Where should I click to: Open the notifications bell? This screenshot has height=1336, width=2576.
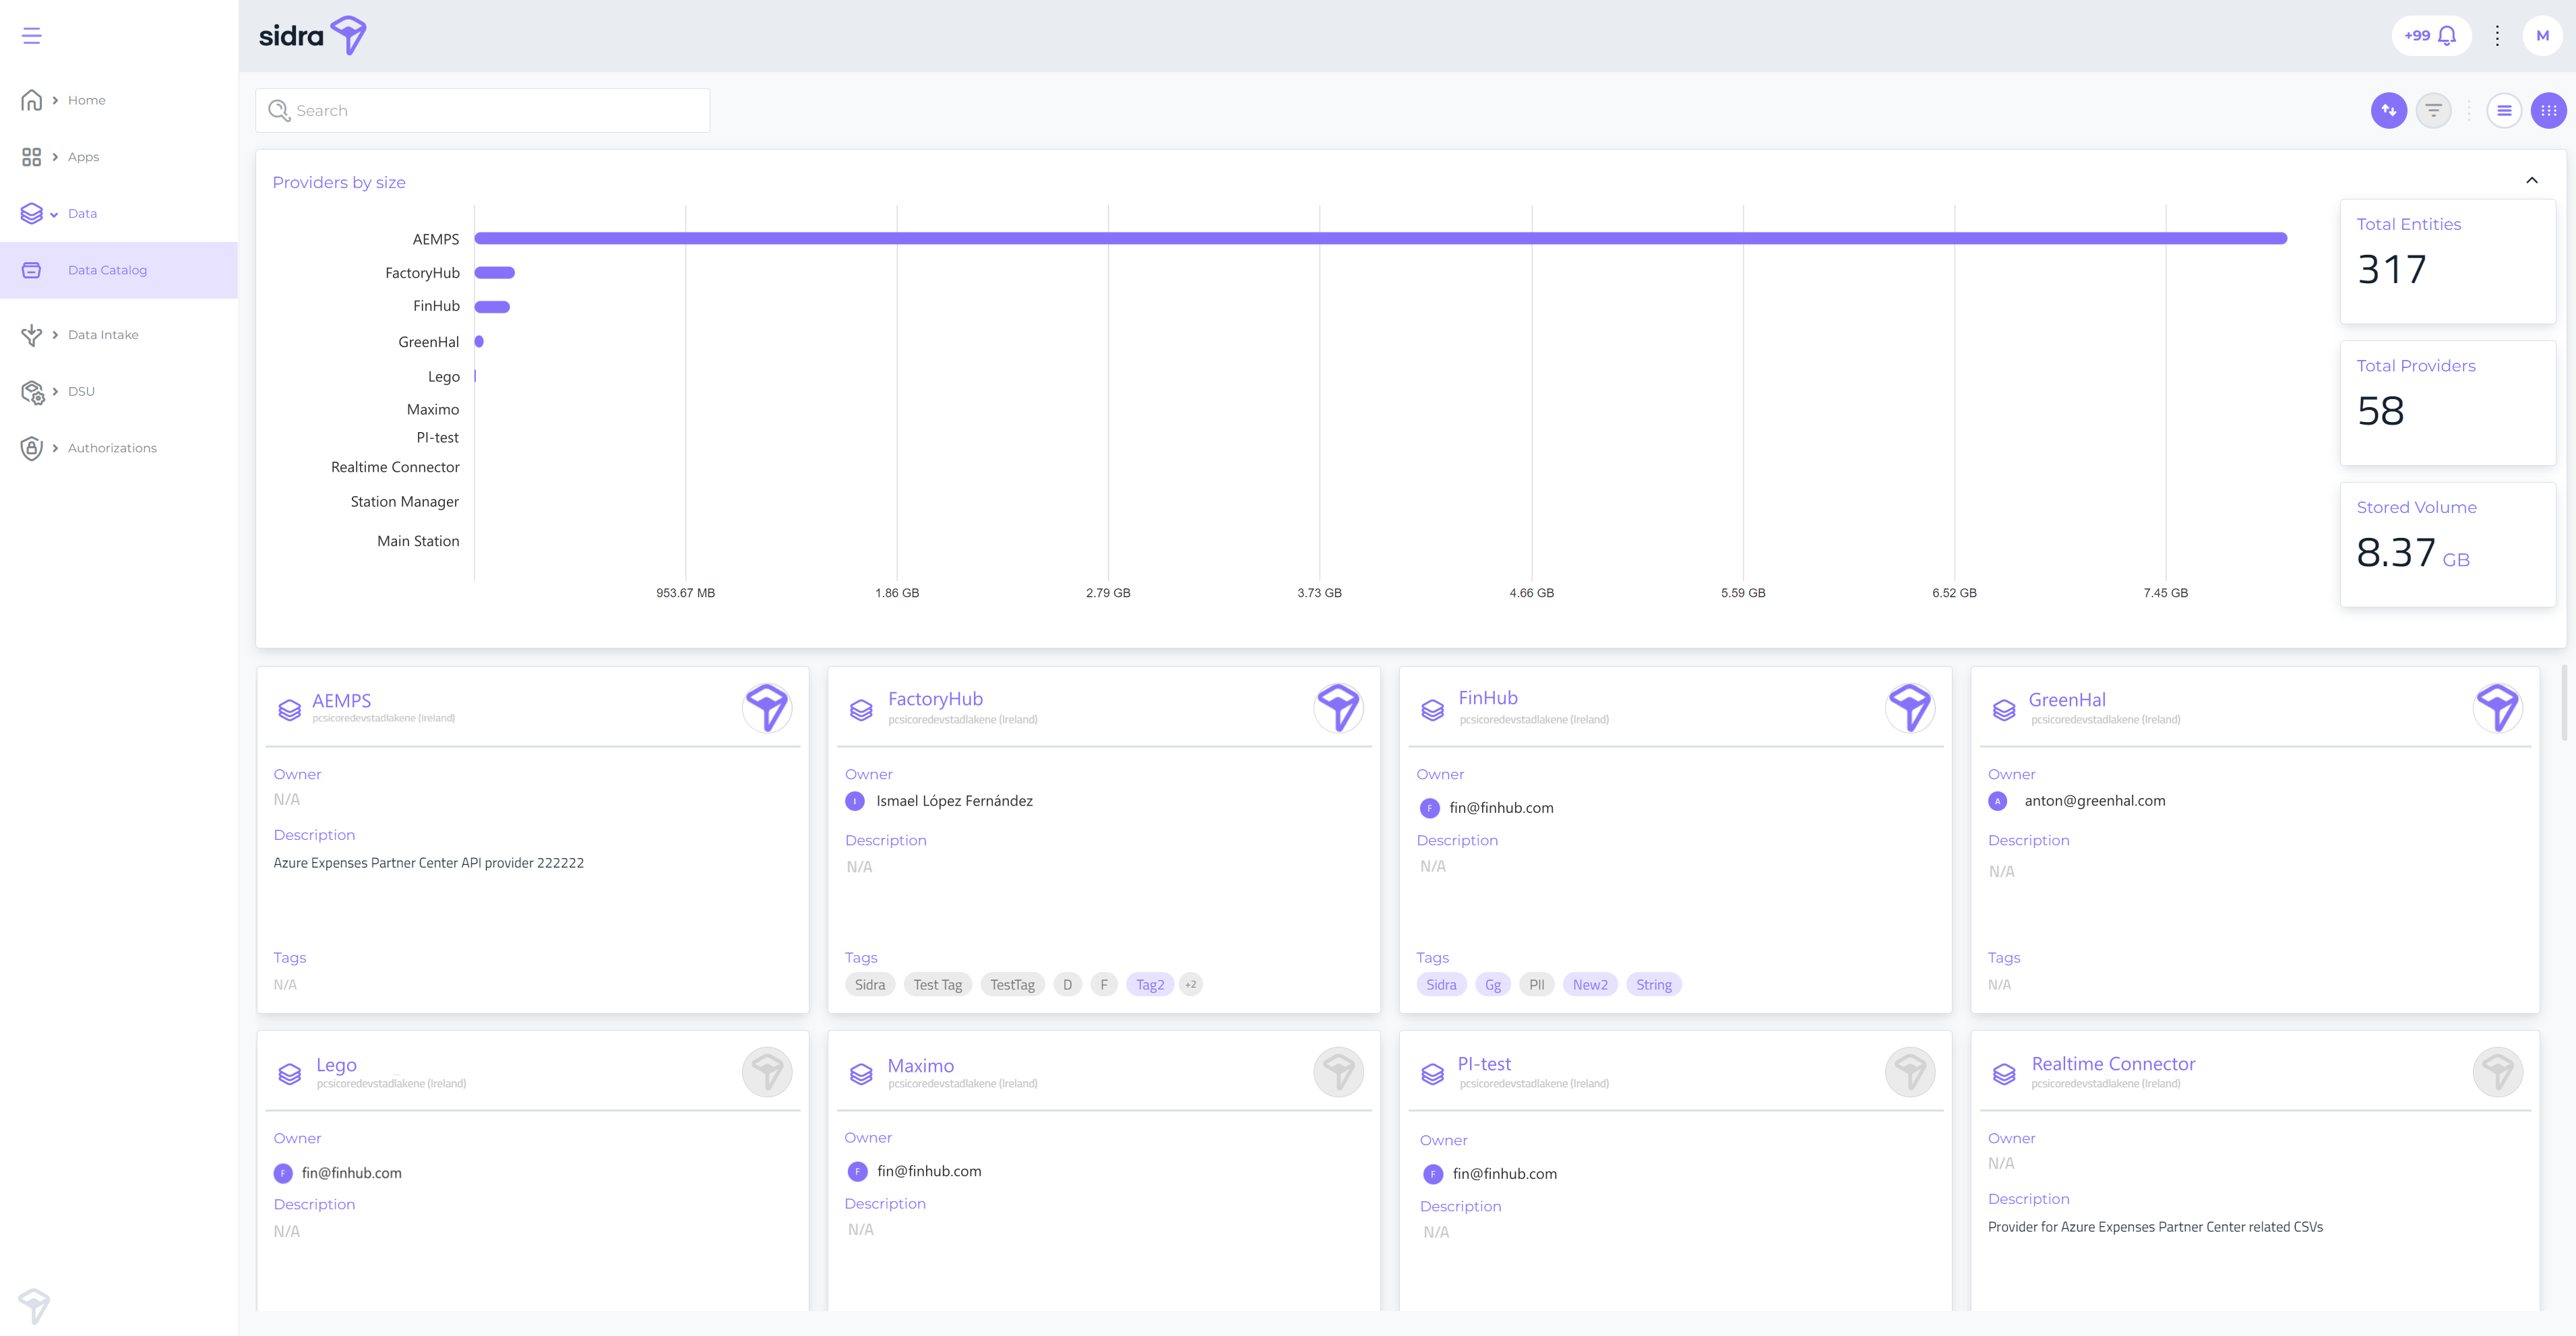pos(2446,36)
